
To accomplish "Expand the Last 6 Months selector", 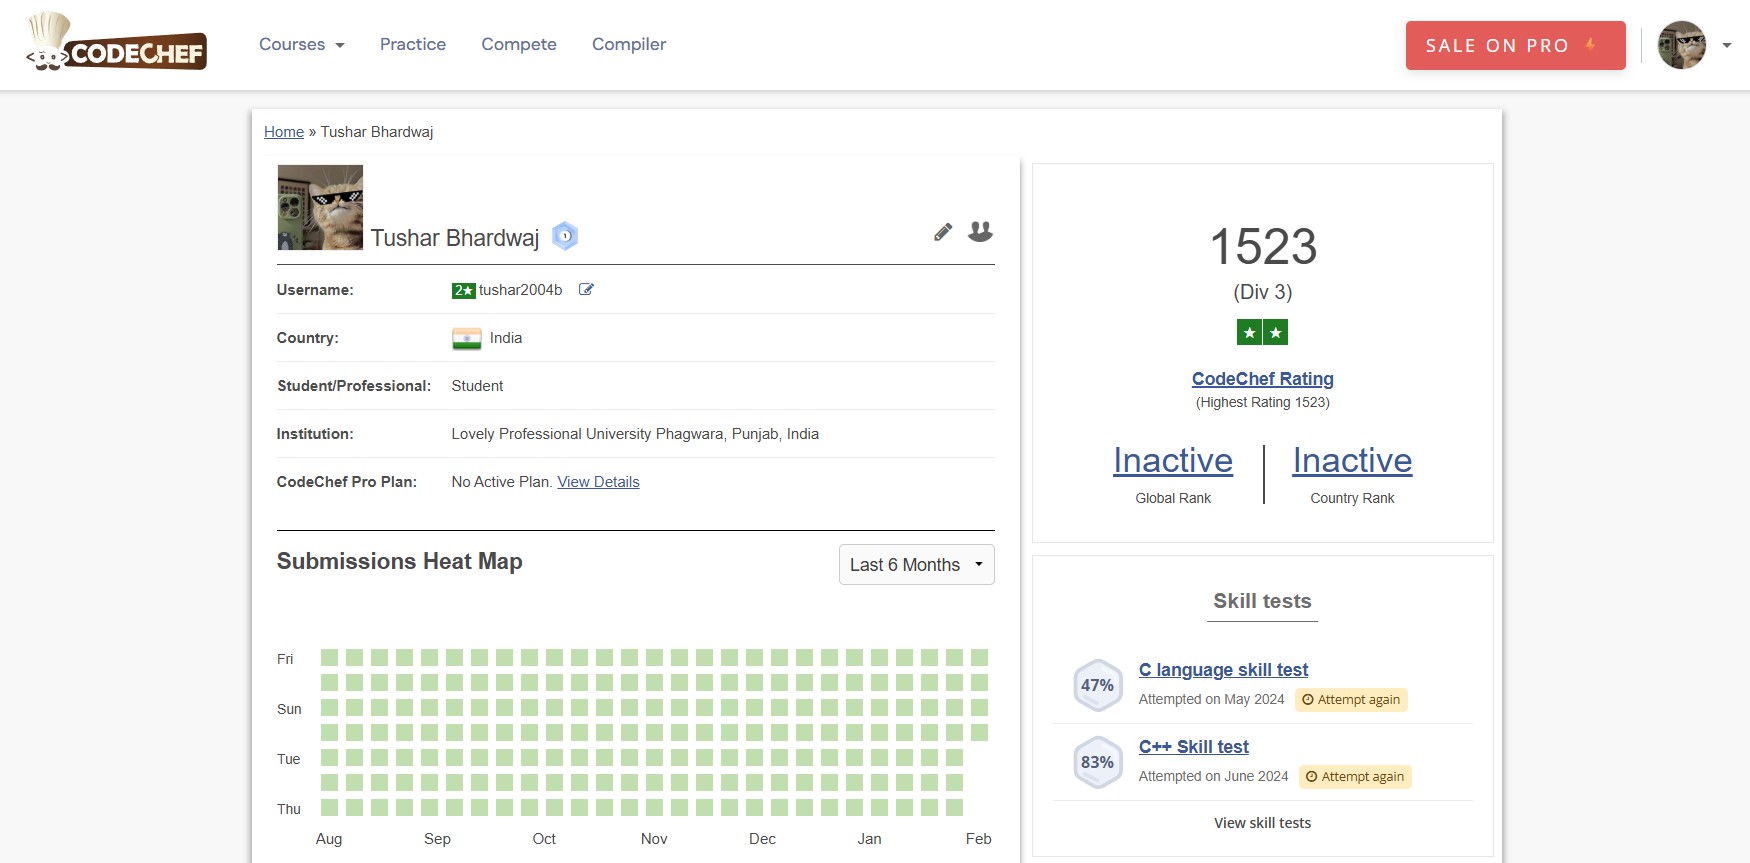I will (x=916, y=565).
